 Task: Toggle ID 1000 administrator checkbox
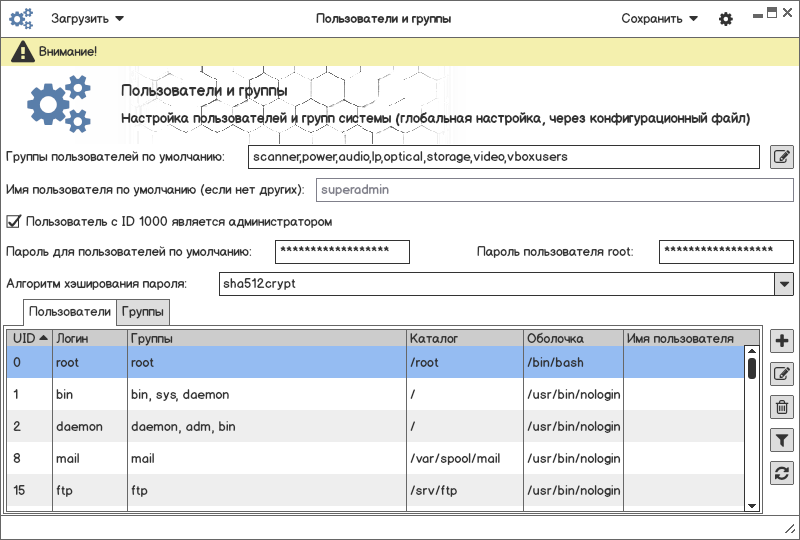coord(14,221)
